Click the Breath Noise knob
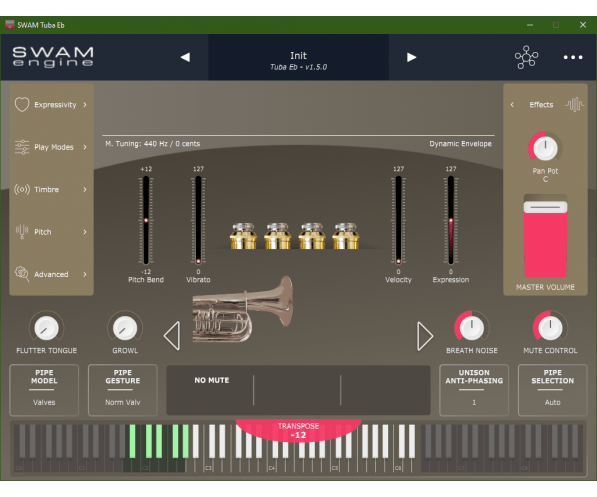This screenshot has width=597, height=497. pyautogui.click(x=472, y=328)
